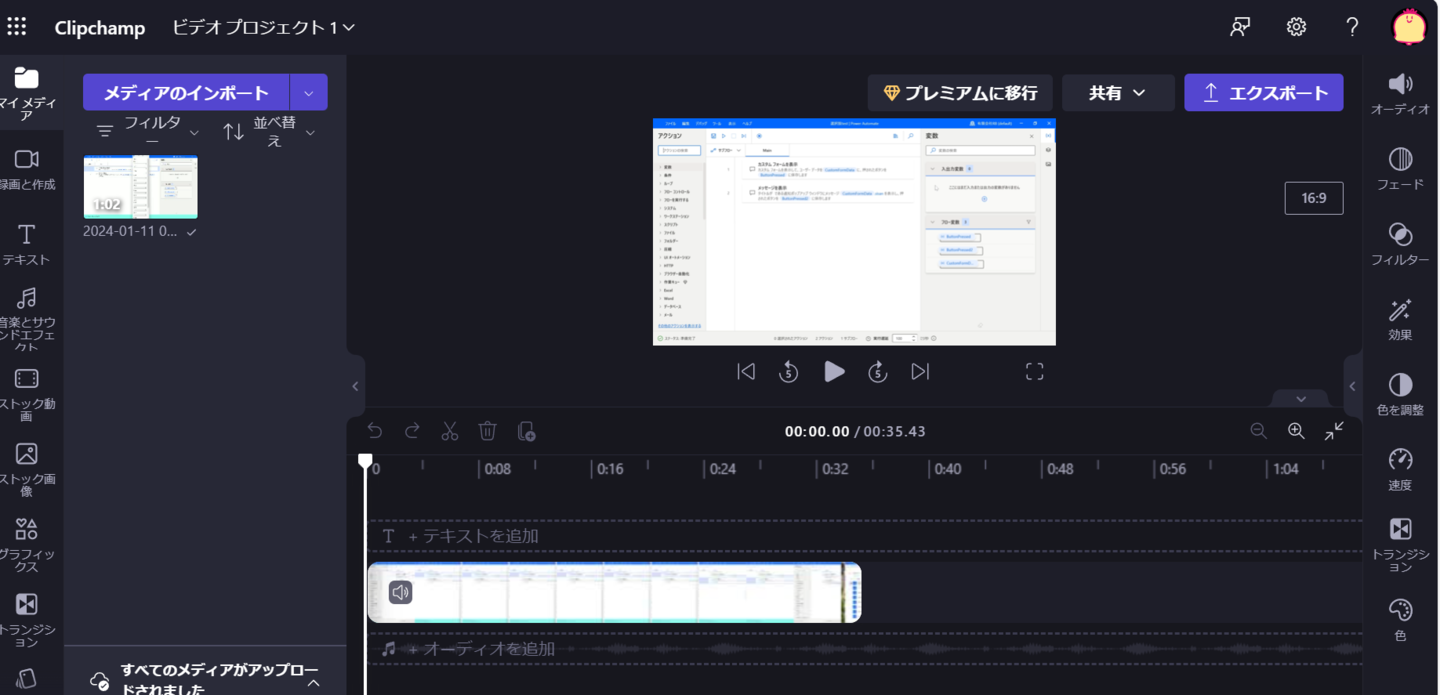
Task: Open the メディアのインポート dropdown arrow
Action: pos(308,91)
